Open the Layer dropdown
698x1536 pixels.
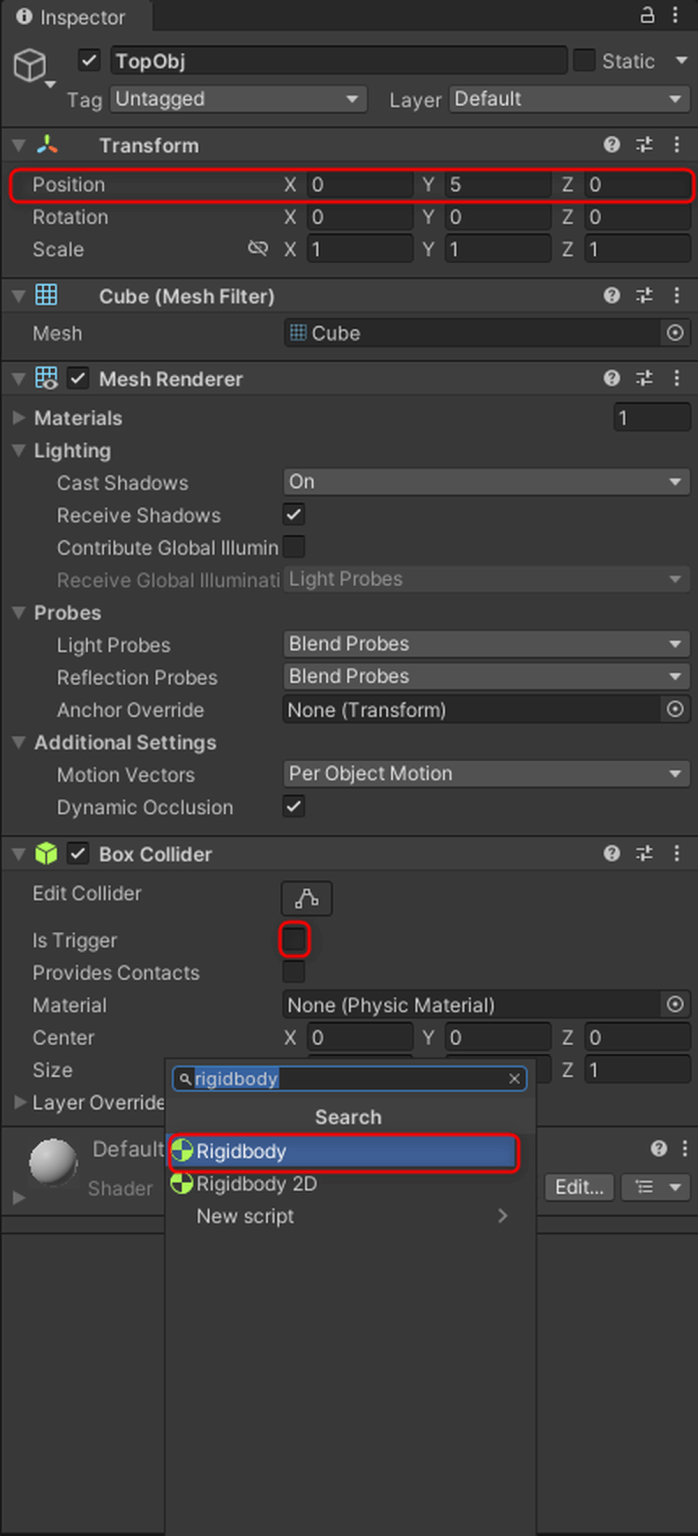(568, 99)
